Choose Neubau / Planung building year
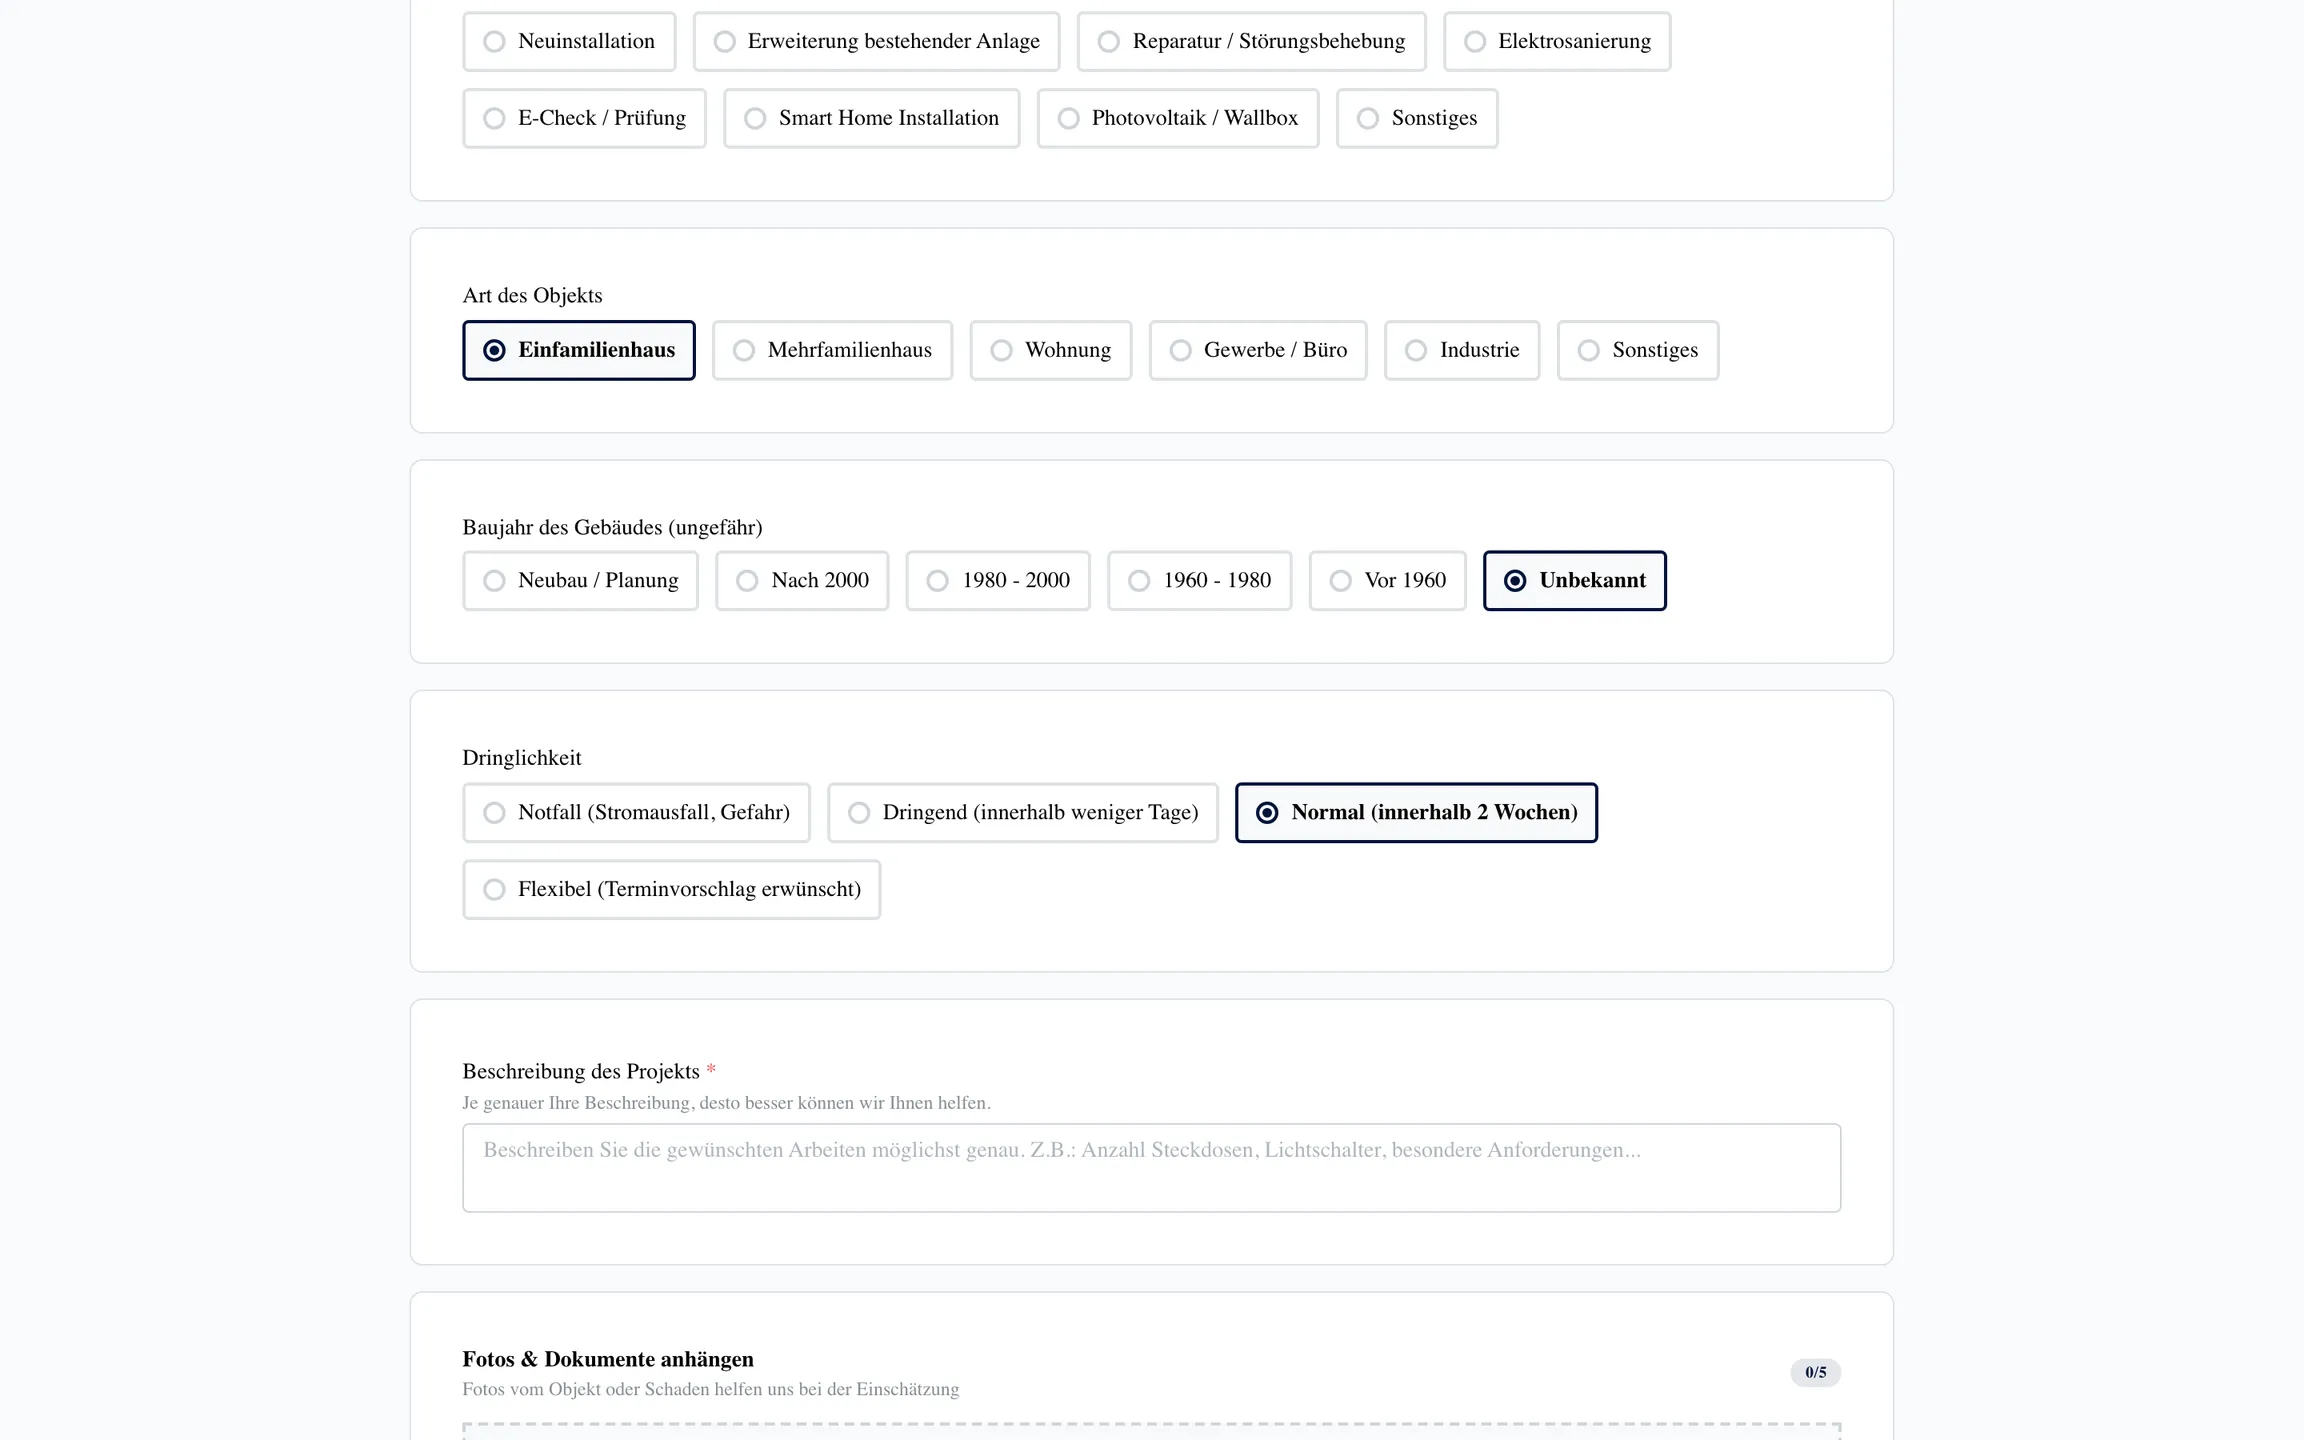This screenshot has height=1440, width=2304. click(x=580, y=581)
